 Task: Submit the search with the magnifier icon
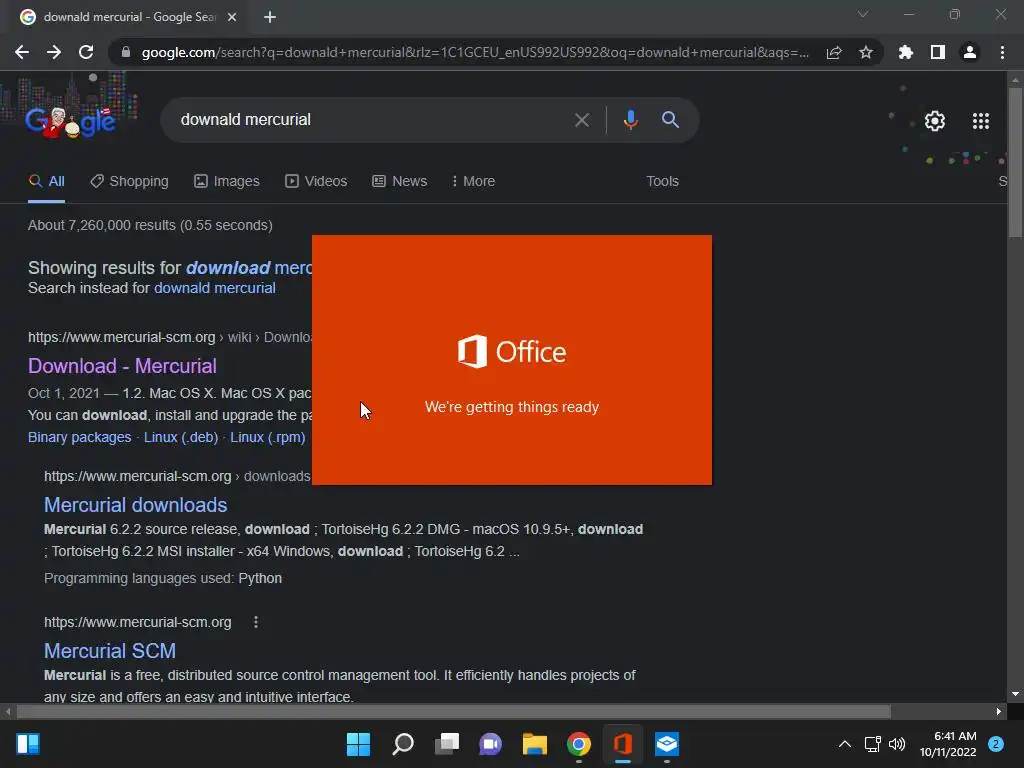click(670, 120)
